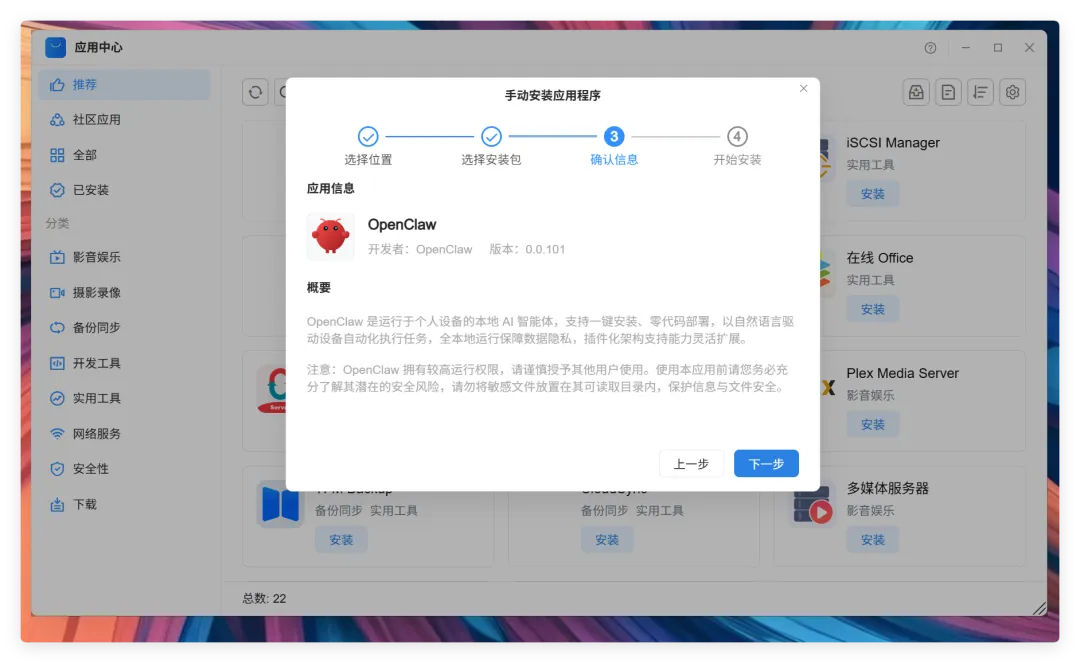Click the thumbs-up 推荐 icon
Screen dimensions: 1080x663
pyautogui.click(x=57, y=84)
